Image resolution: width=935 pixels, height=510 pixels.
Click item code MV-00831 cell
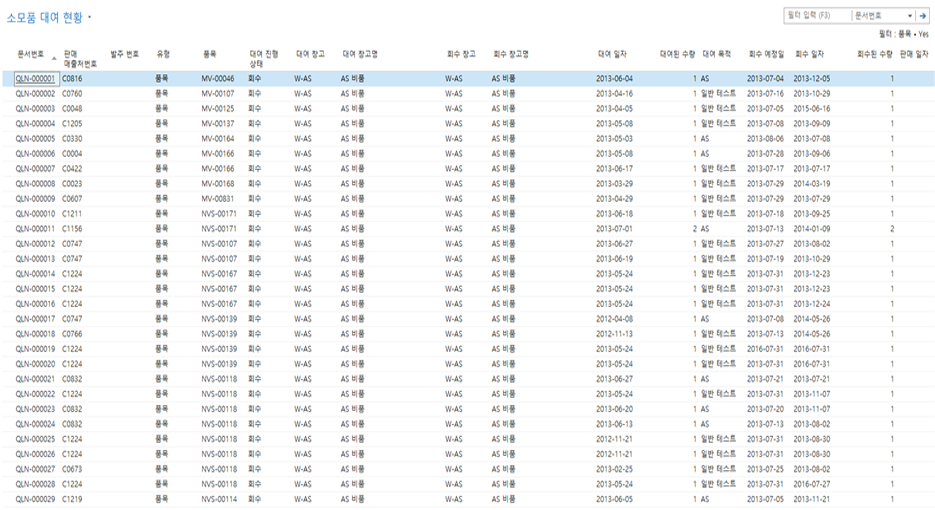[218, 199]
